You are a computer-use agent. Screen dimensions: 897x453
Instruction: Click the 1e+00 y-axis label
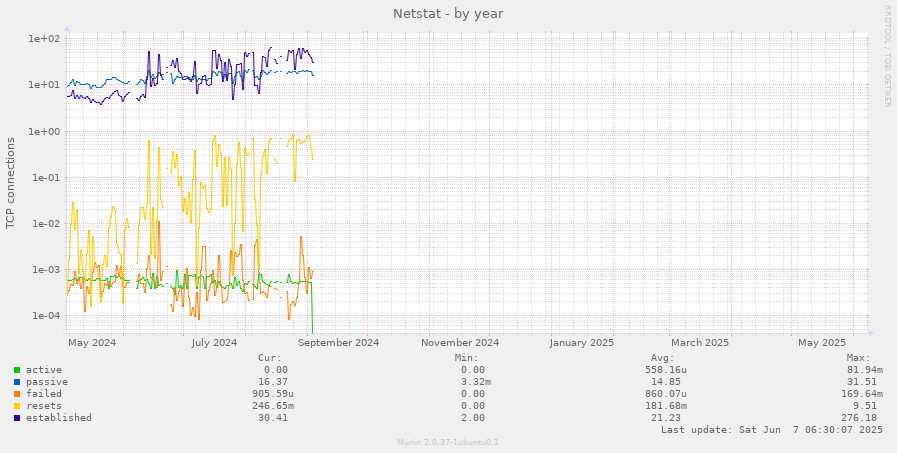pyautogui.click(x=45, y=132)
